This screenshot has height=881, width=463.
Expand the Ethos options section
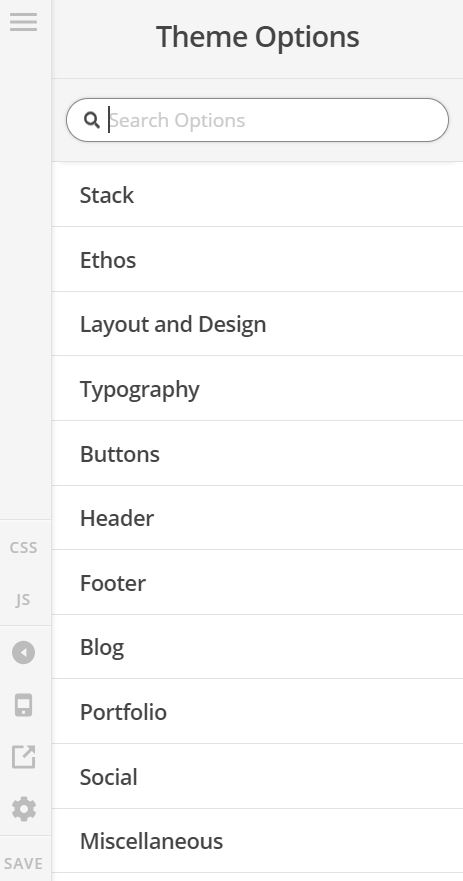(257, 260)
